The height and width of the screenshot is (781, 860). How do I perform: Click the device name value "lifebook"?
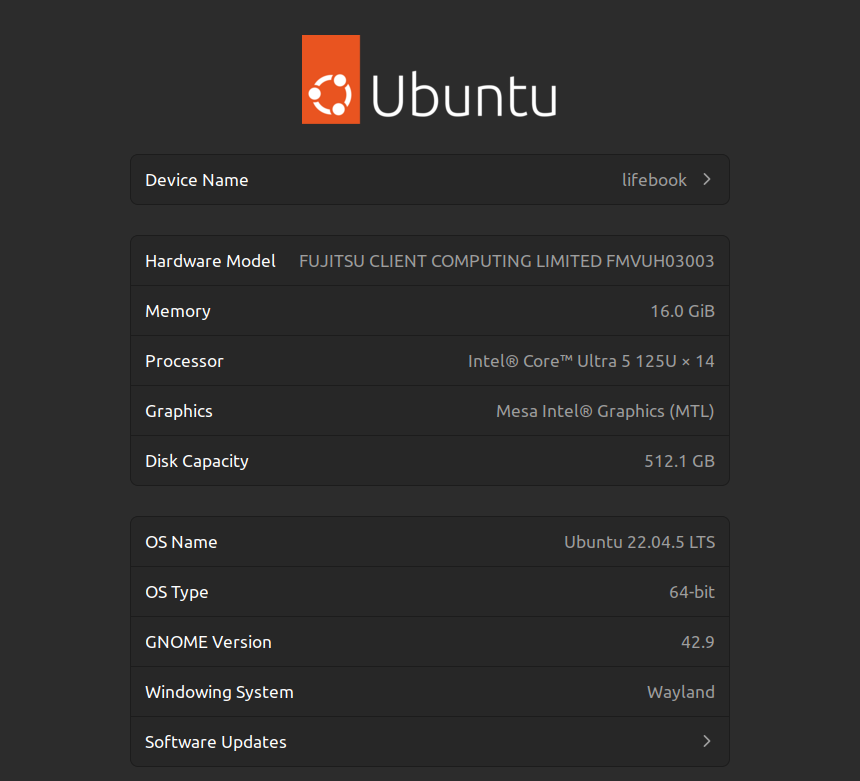click(654, 180)
